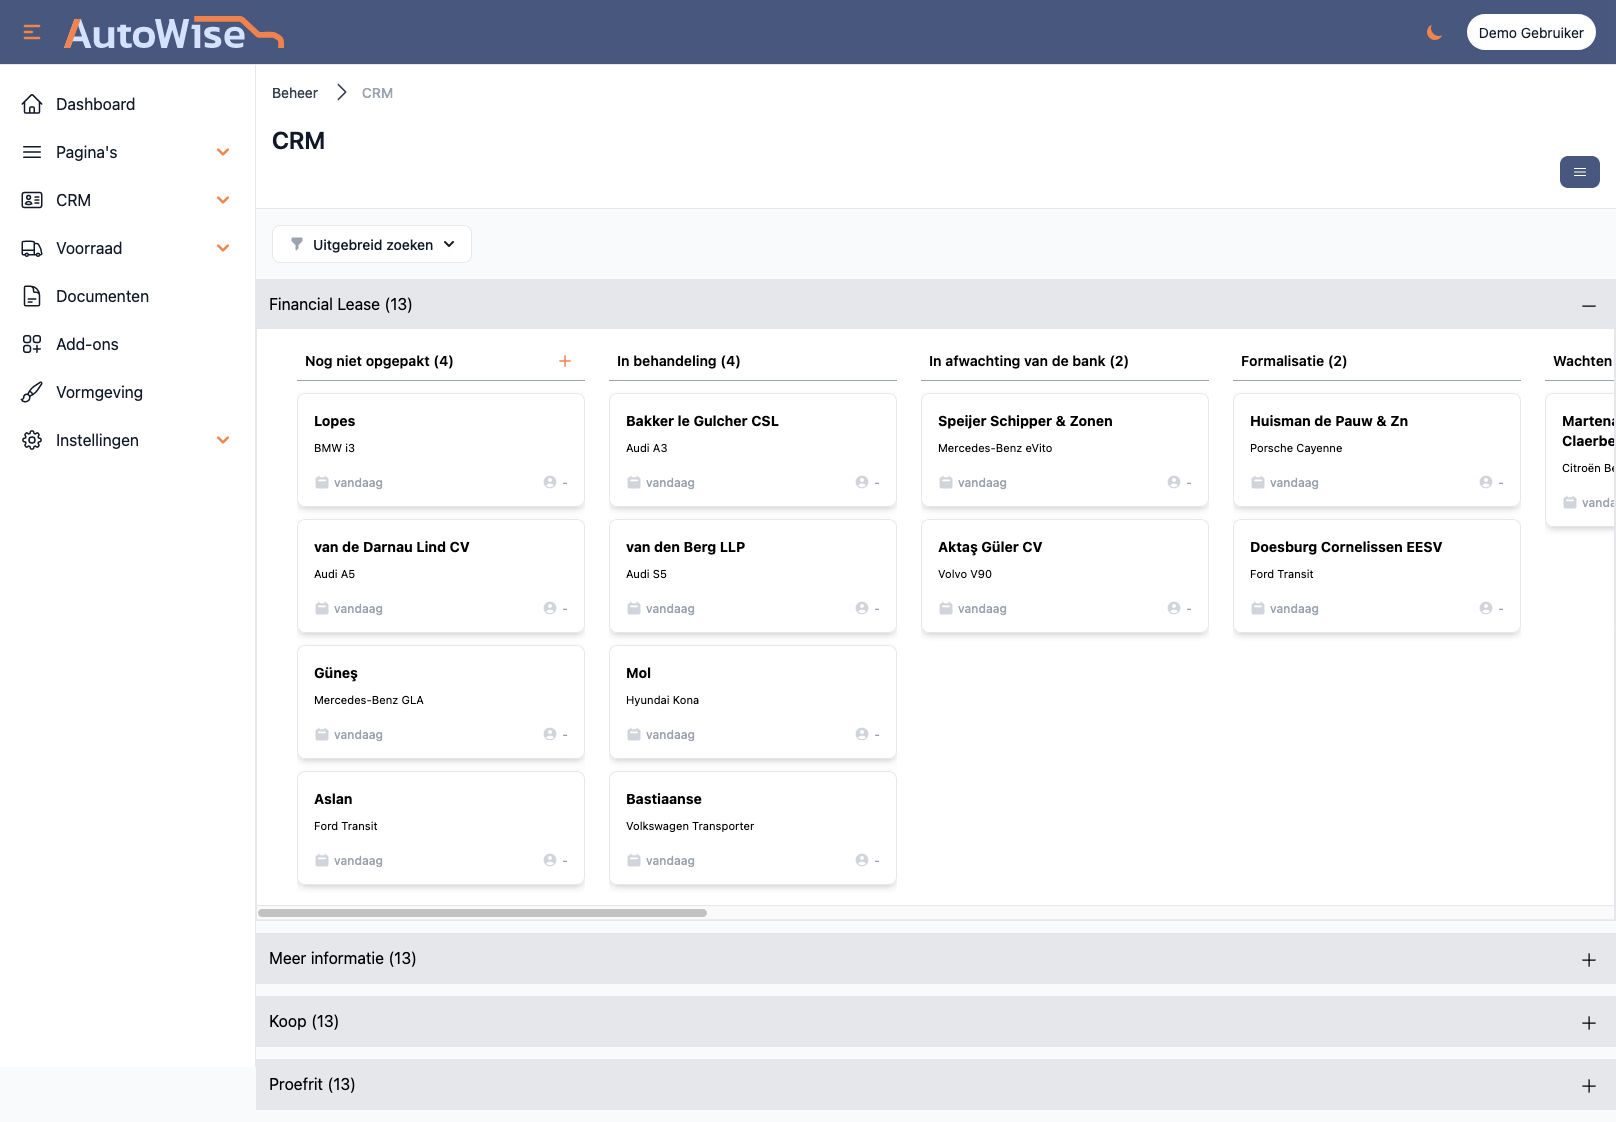Click the calendar icon on Lopes card
The width and height of the screenshot is (1616, 1122).
322,482
